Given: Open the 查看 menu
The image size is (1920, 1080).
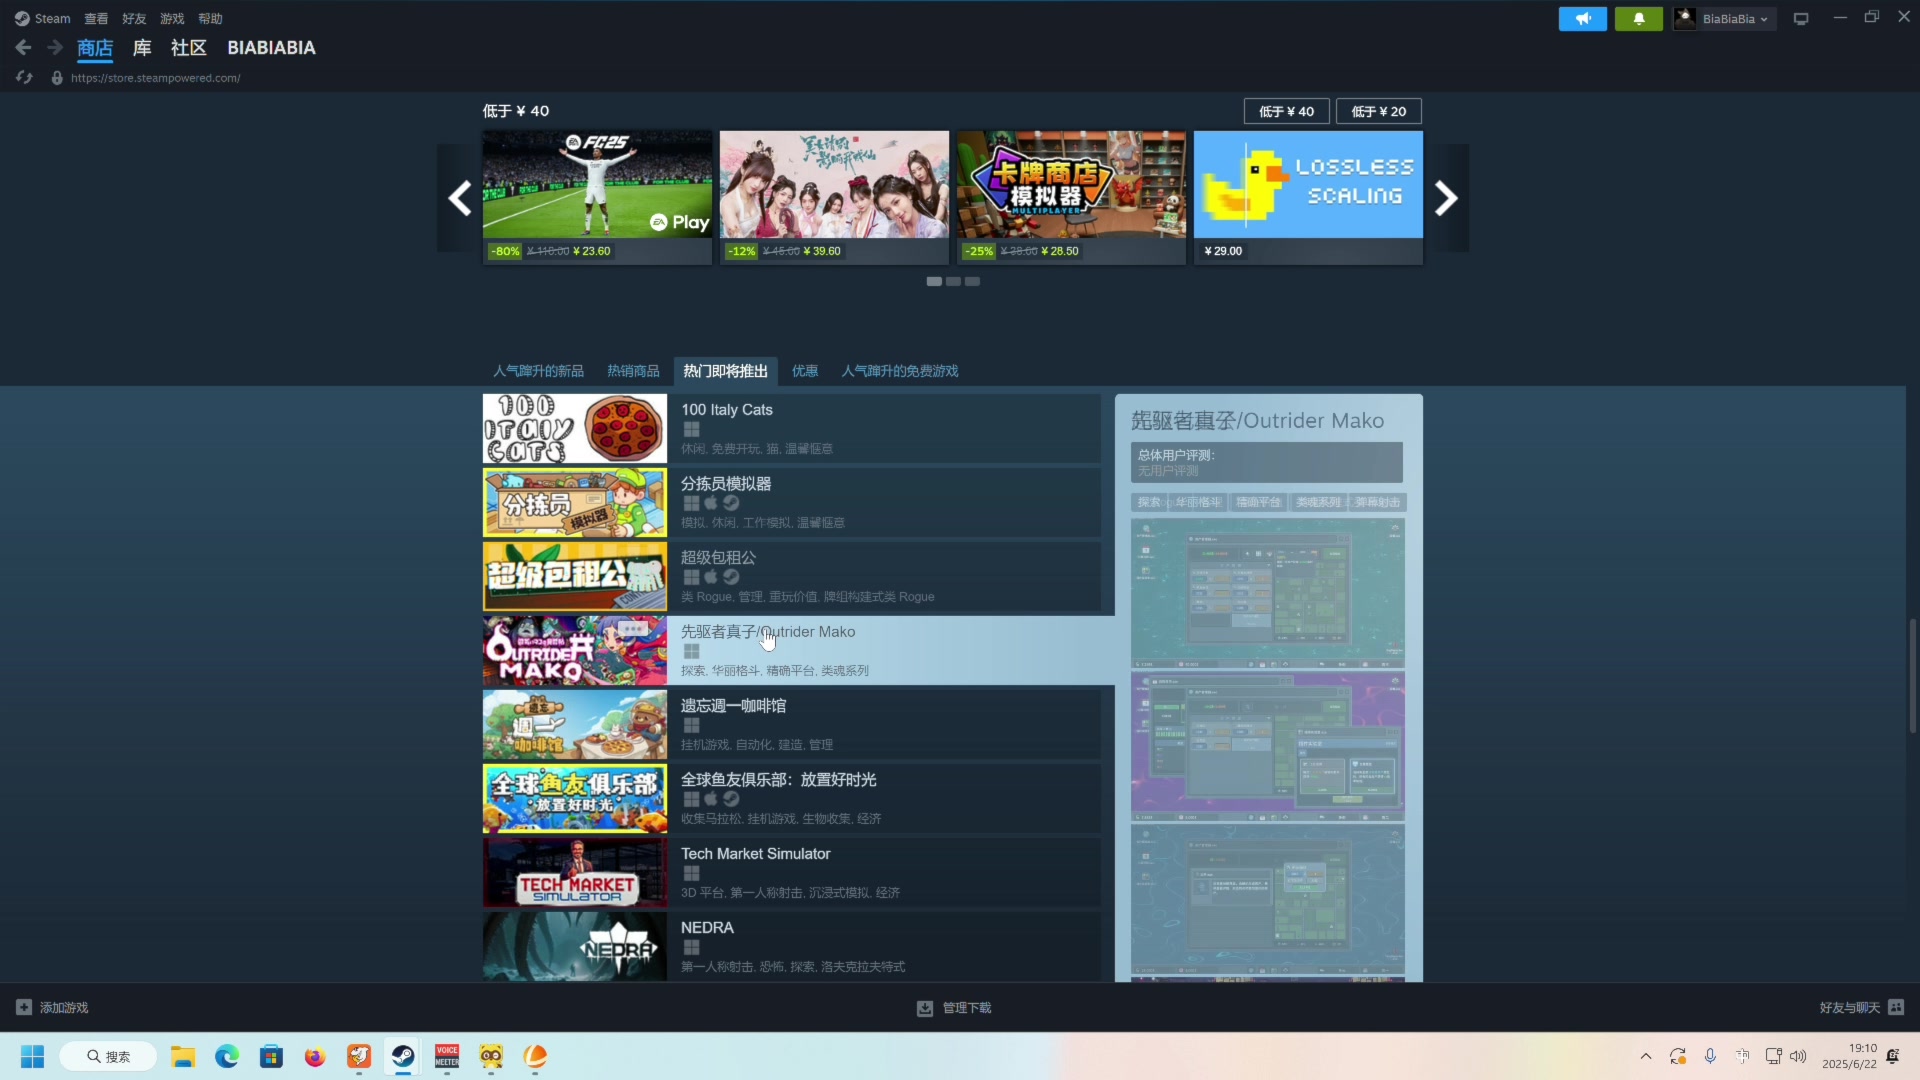Looking at the screenshot, I should (x=96, y=18).
